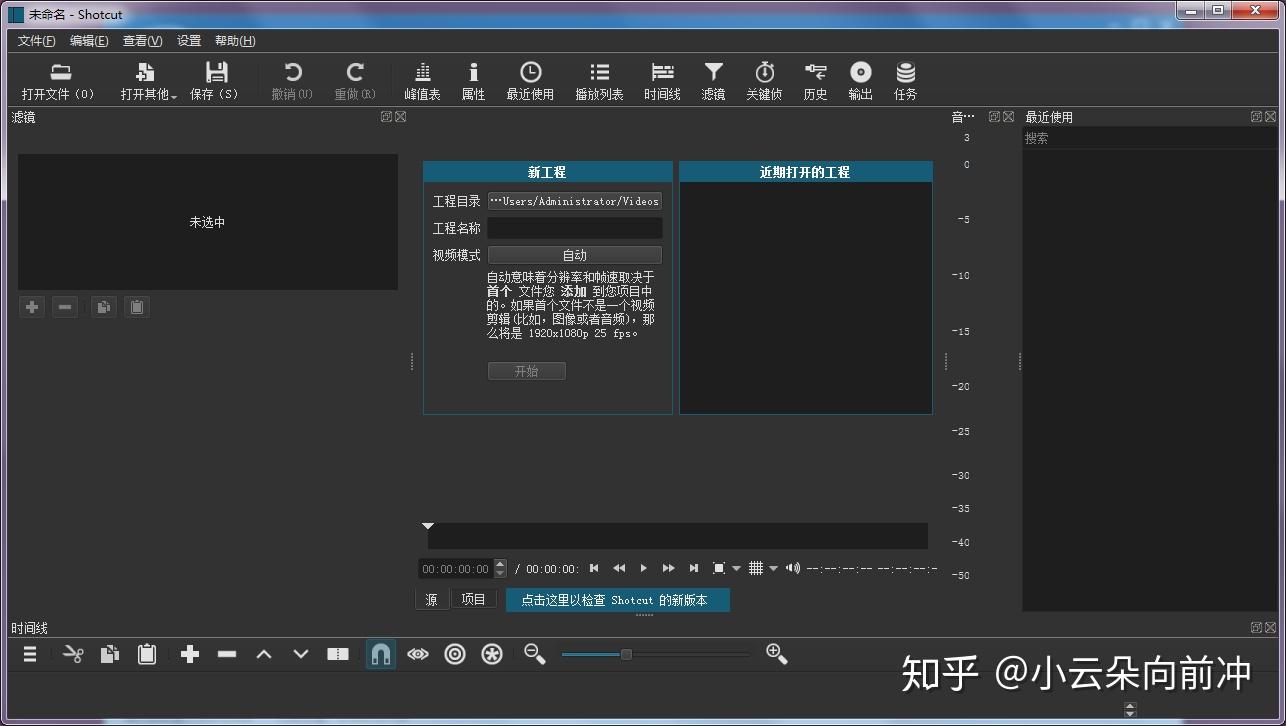This screenshot has width=1286, height=726.
Task: Open the Recent (最近使用) panel icon
Action: (x=530, y=72)
